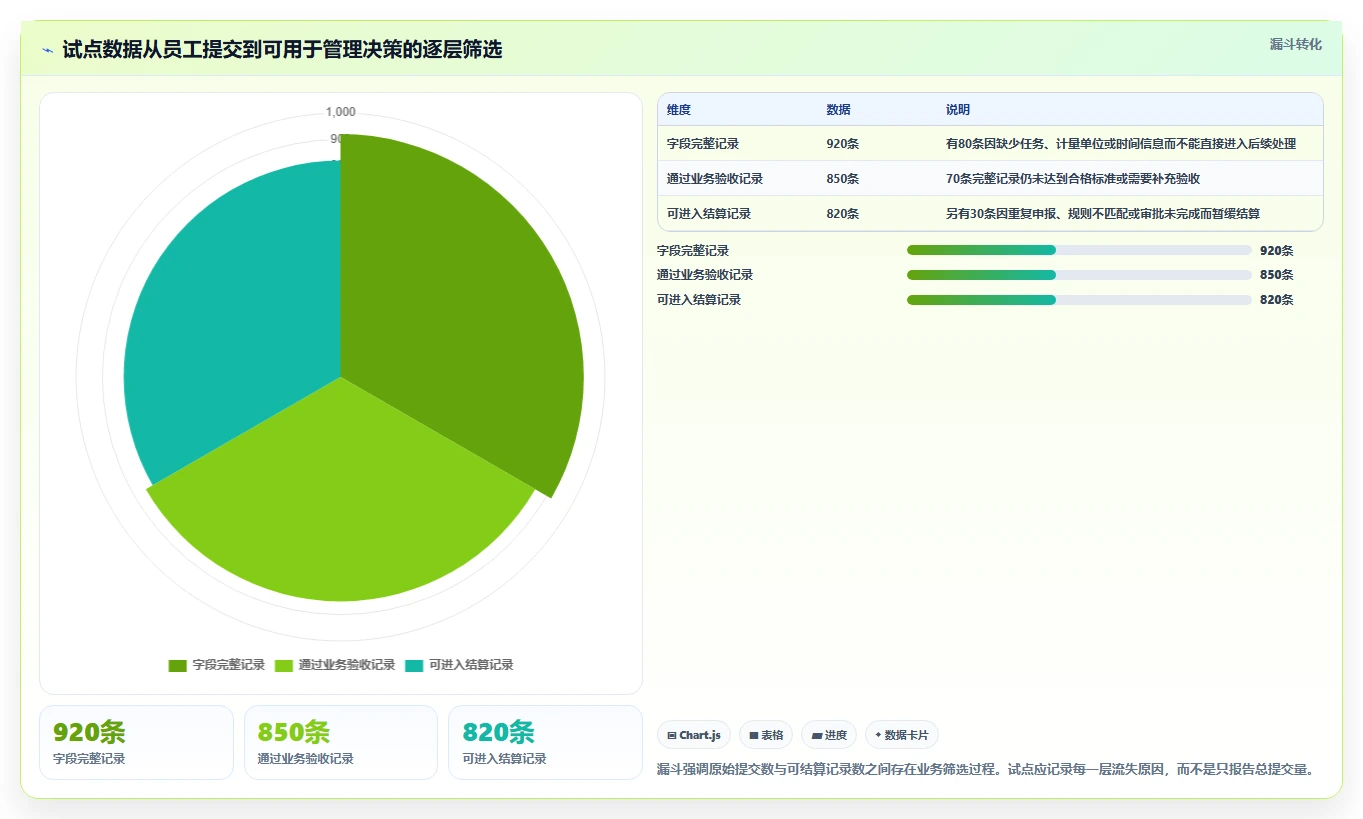
Task: Select the Chart.js tag
Action: tap(694, 735)
